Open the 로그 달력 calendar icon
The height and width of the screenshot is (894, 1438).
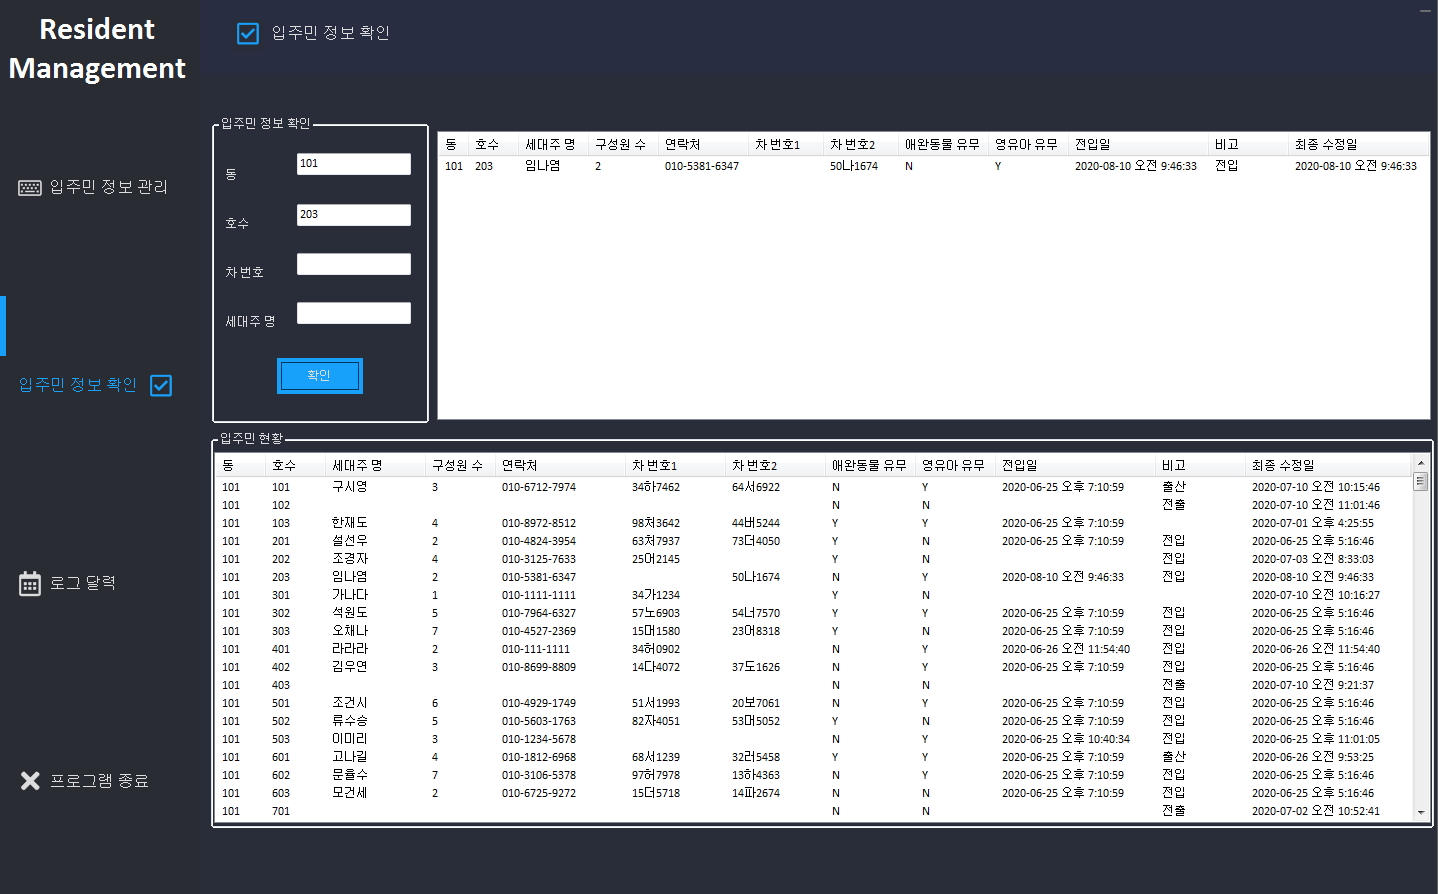click(30, 582)
